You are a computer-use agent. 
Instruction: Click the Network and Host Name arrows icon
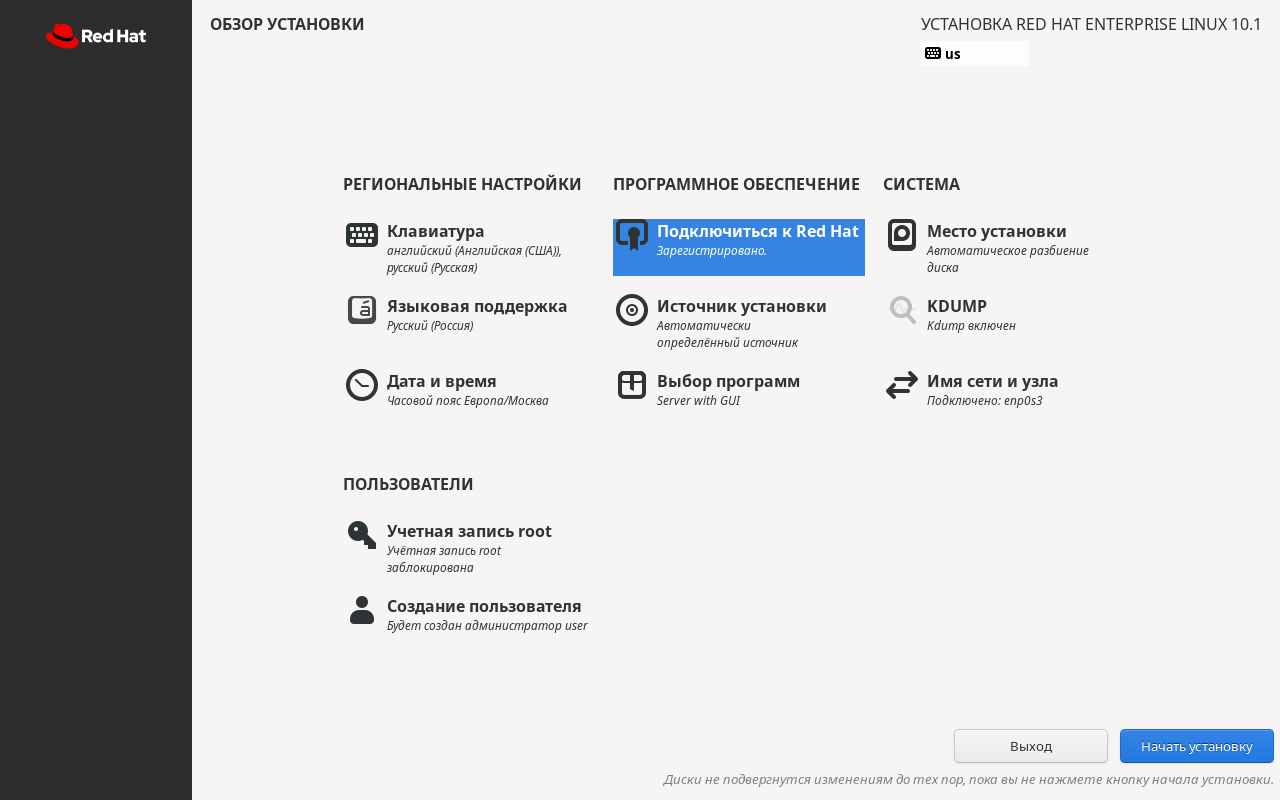pos(902,385)
